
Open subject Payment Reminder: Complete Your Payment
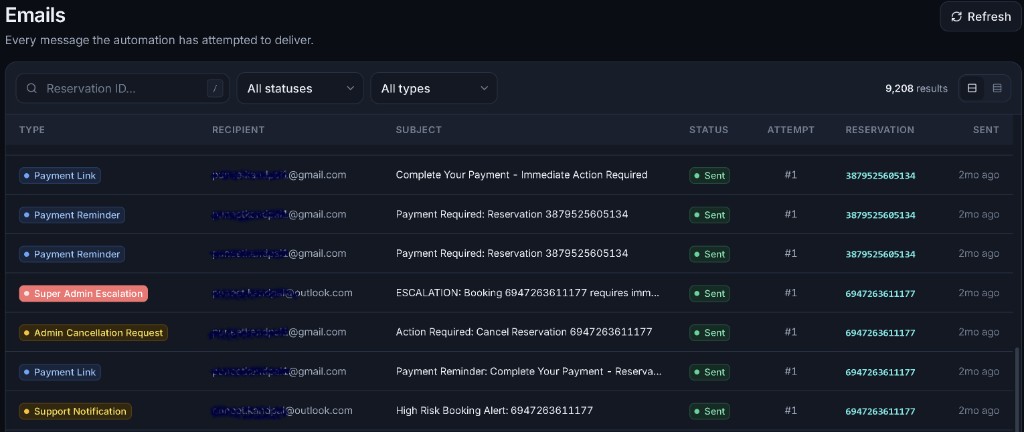(x=529, y=371)
